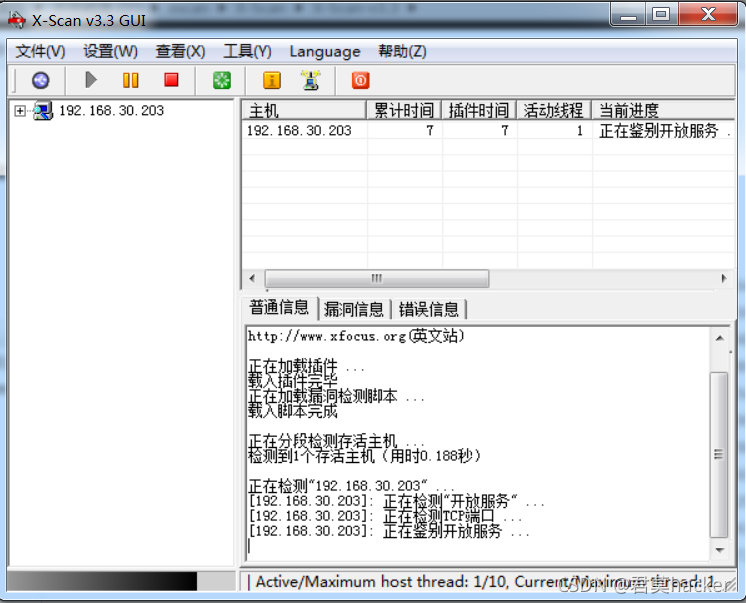
Task: Click down arrow of the log scrollbar
Action: click(720, 550)
